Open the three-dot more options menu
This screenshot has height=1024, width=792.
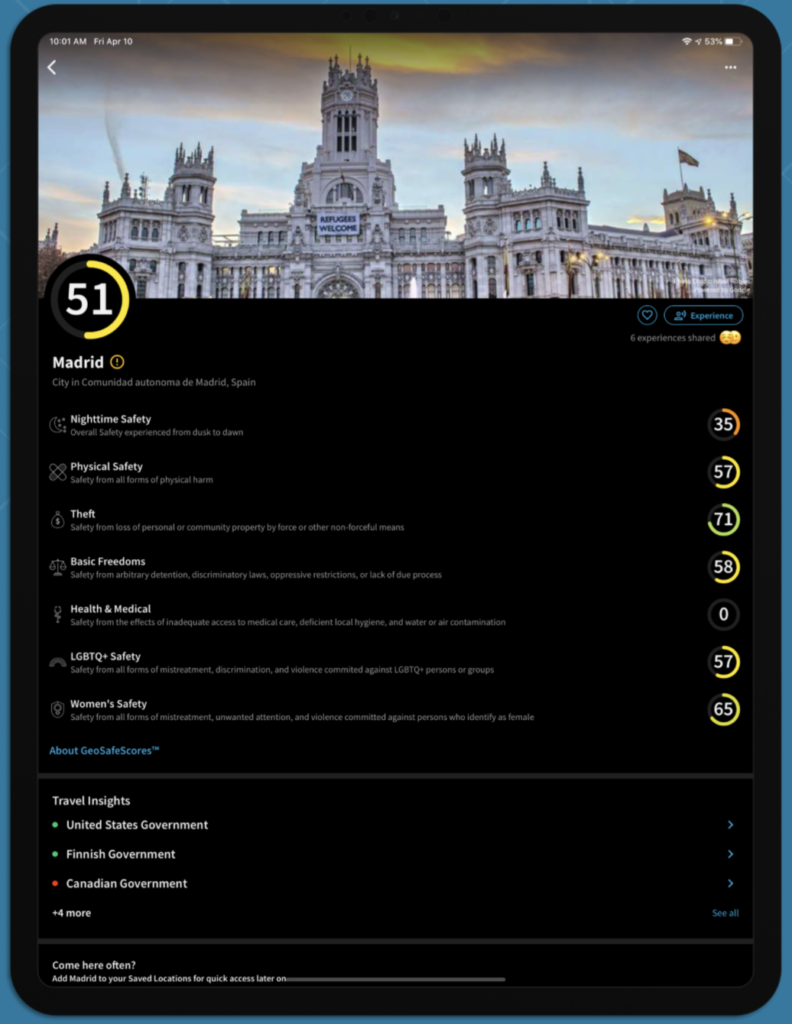click(730, 68)
